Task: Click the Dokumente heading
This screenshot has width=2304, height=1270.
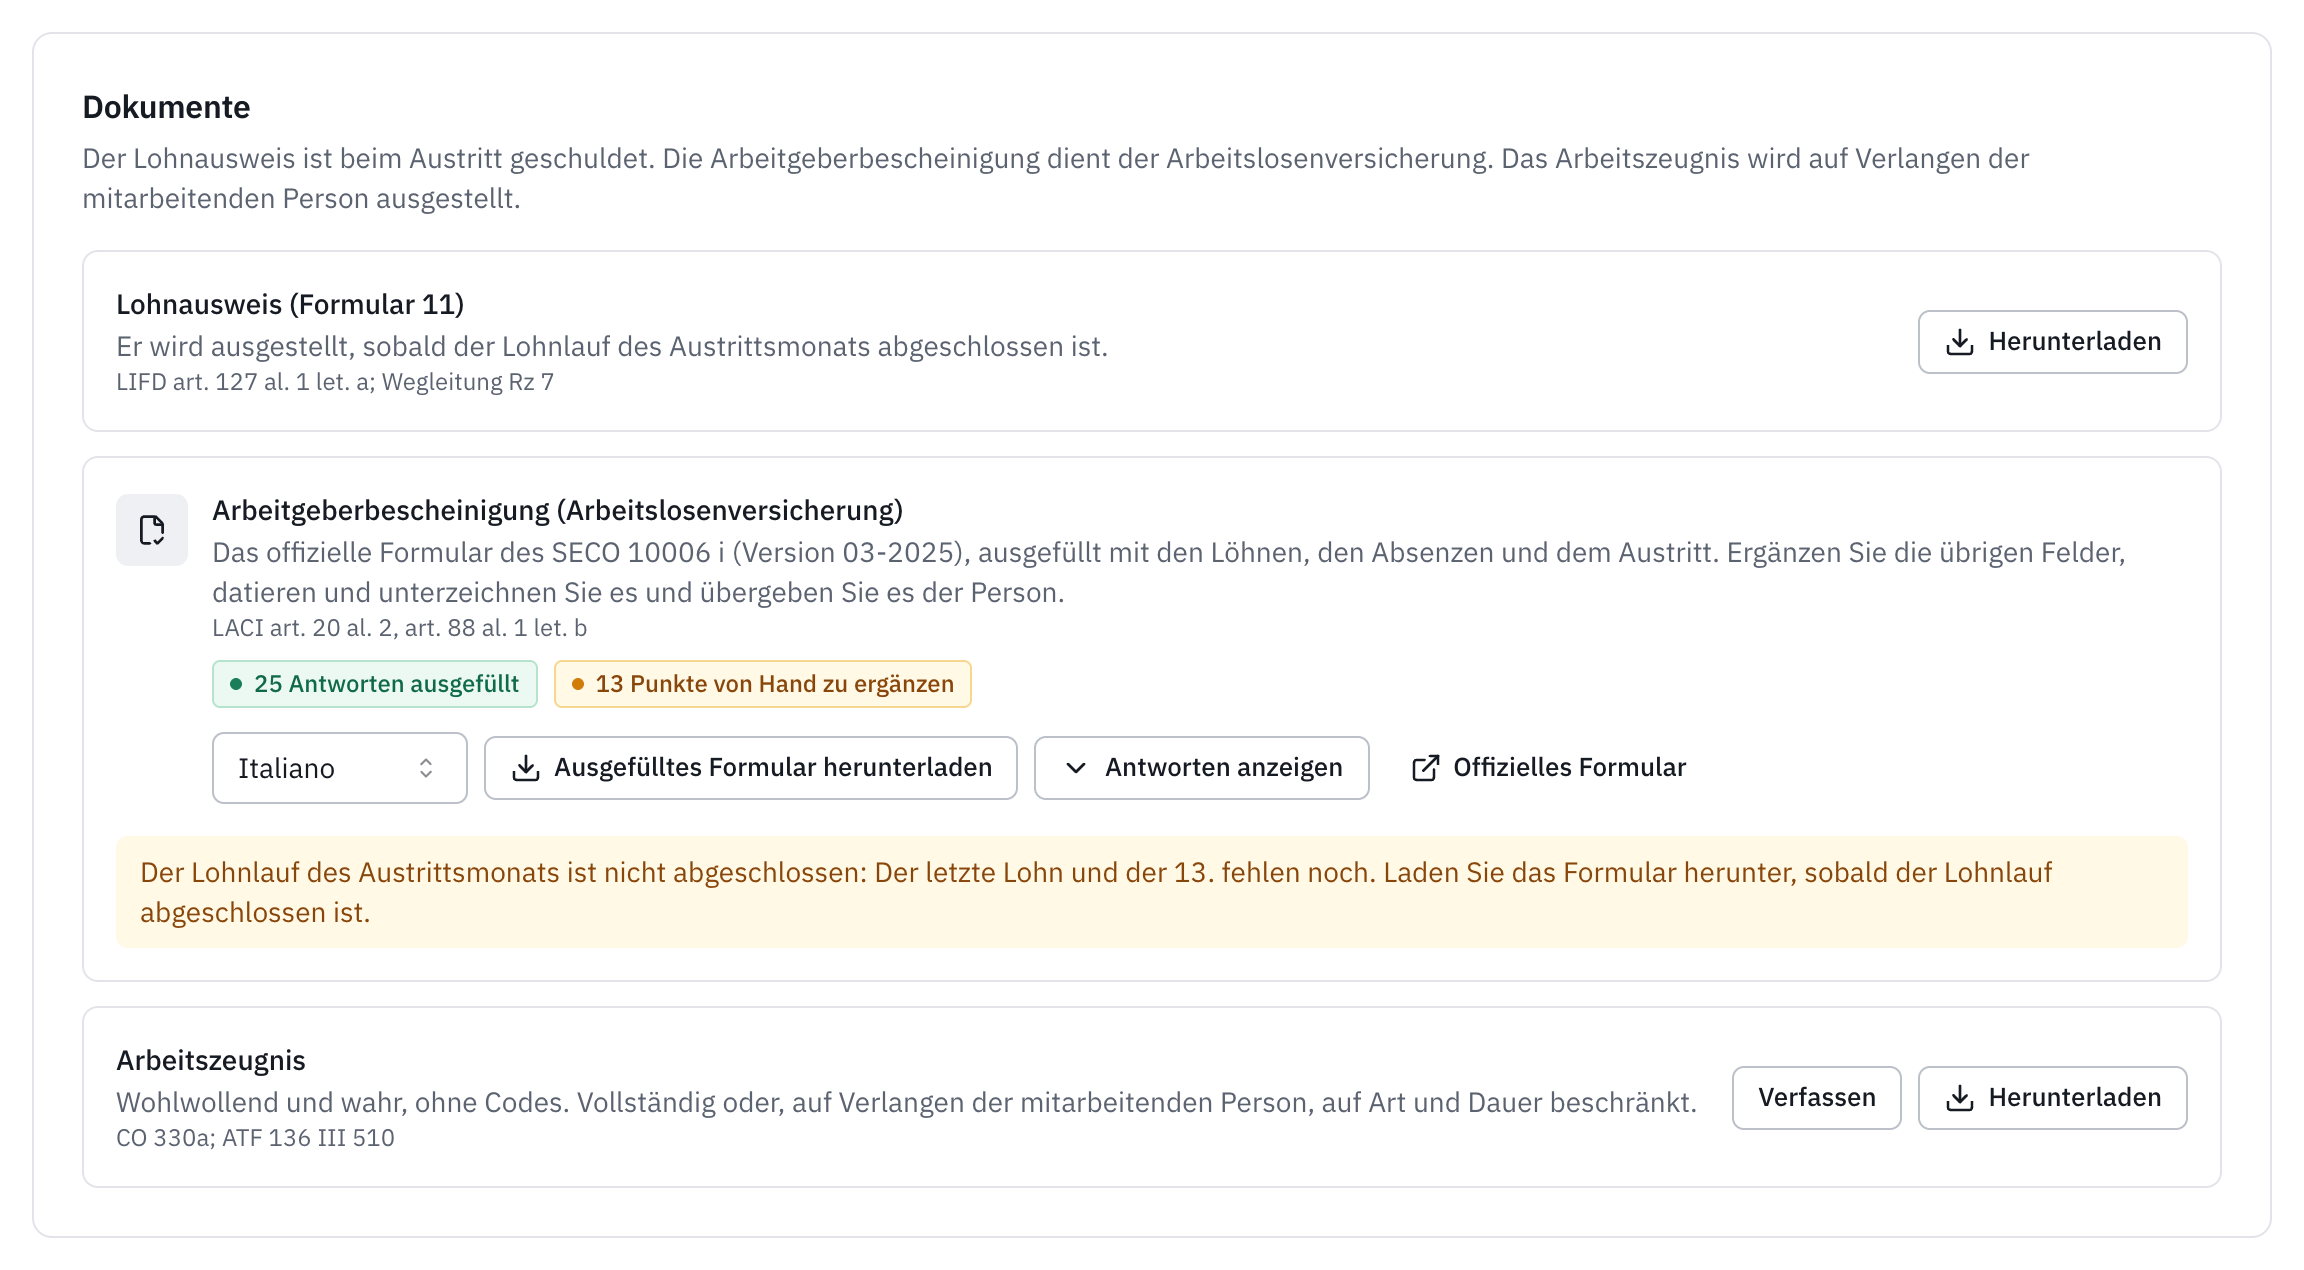Action: click(x=166, y=107)
